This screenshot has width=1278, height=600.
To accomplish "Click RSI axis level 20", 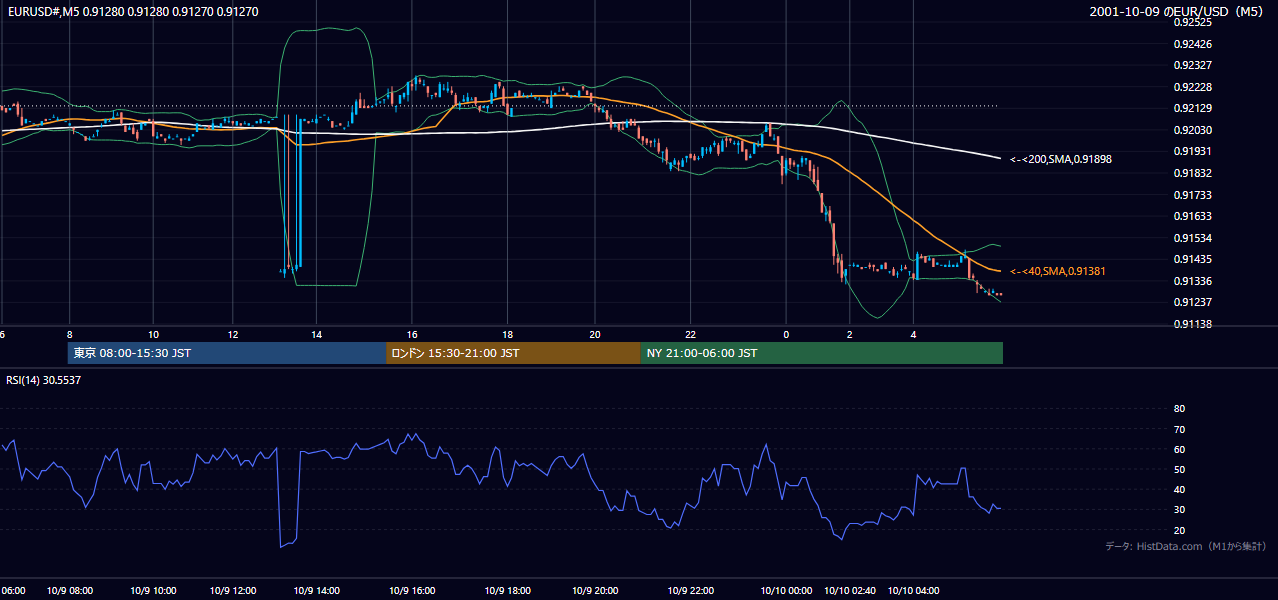I will pos(1179,530).
